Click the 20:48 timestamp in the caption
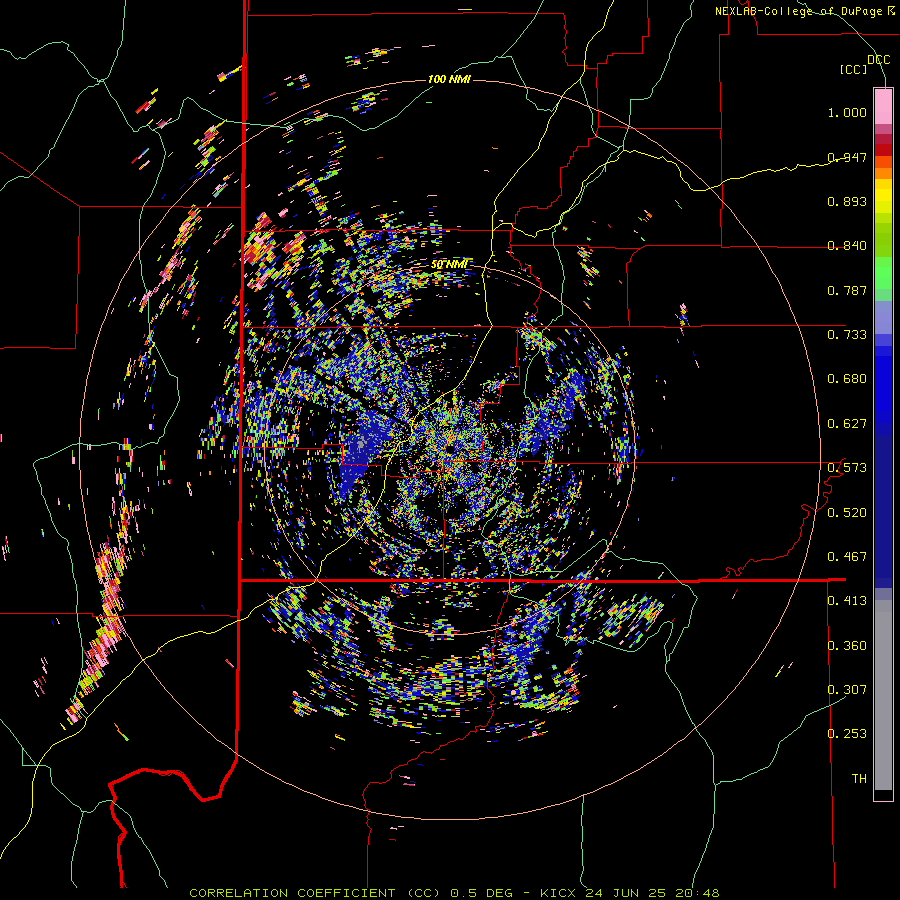 point(697,893)
